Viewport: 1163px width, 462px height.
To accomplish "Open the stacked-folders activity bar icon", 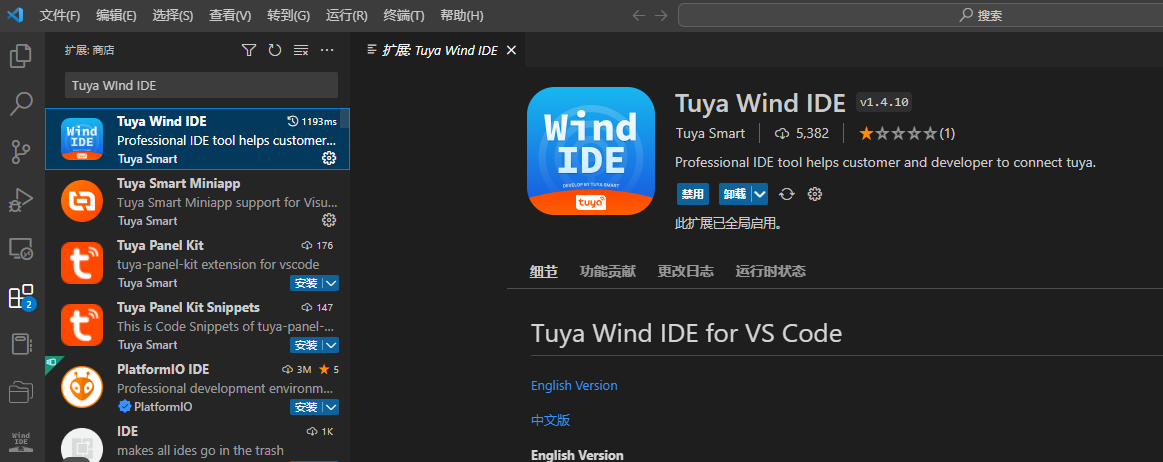I will 21,392.
